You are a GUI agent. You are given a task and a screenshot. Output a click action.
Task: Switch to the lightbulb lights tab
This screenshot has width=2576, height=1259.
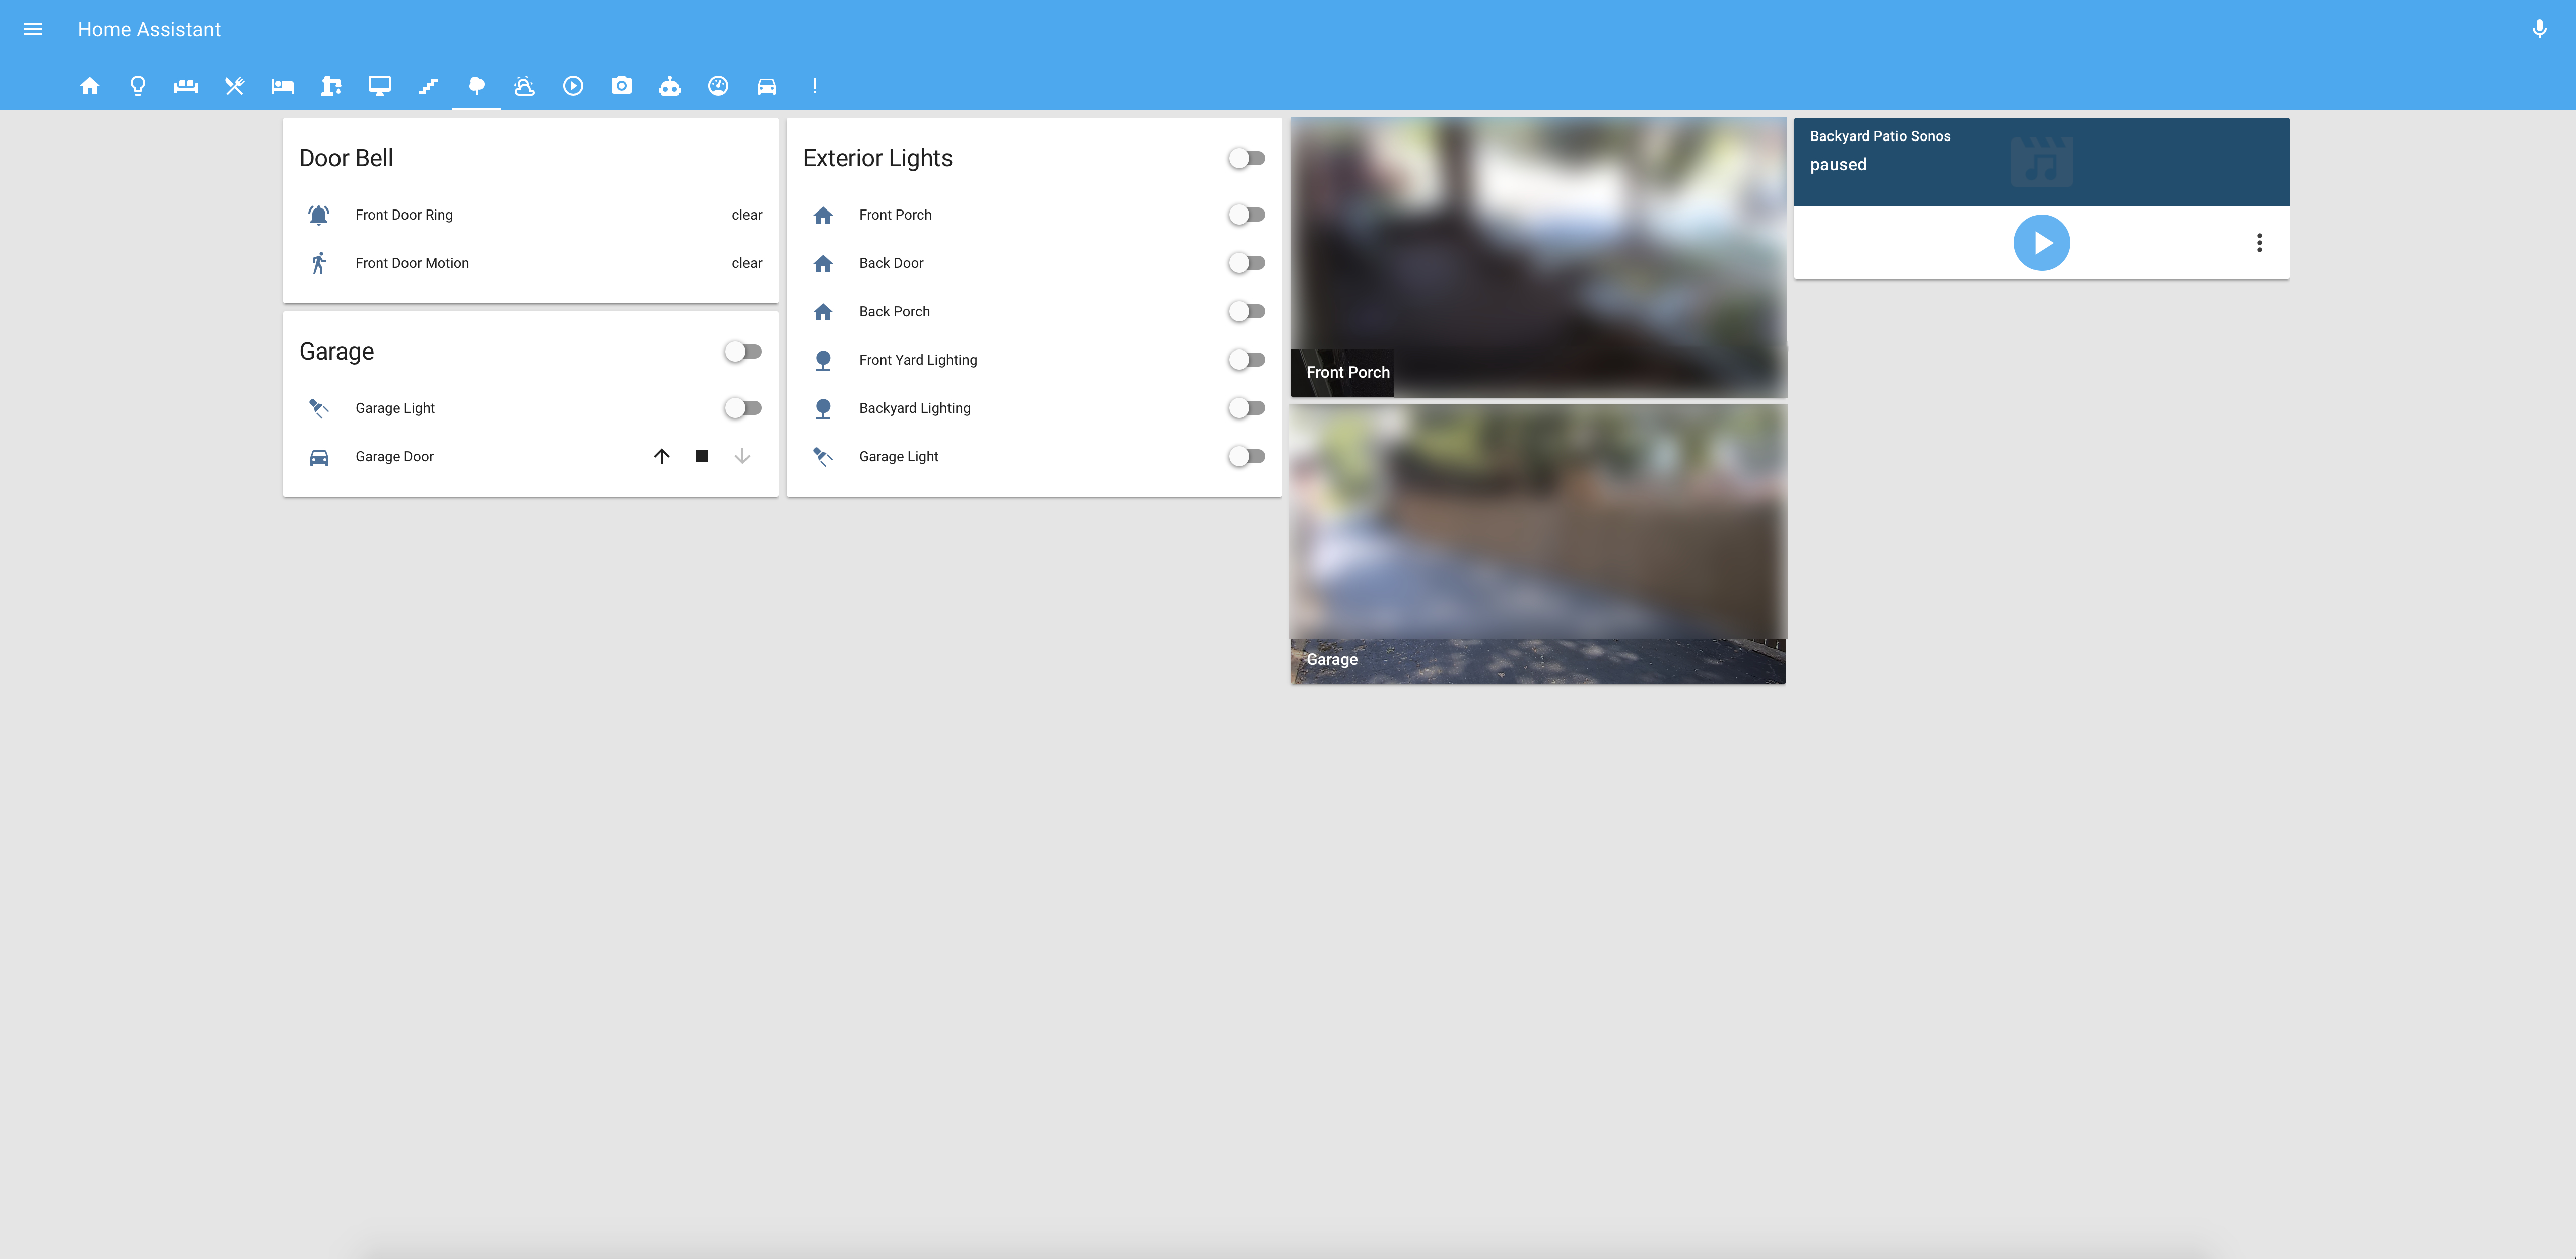138,86
